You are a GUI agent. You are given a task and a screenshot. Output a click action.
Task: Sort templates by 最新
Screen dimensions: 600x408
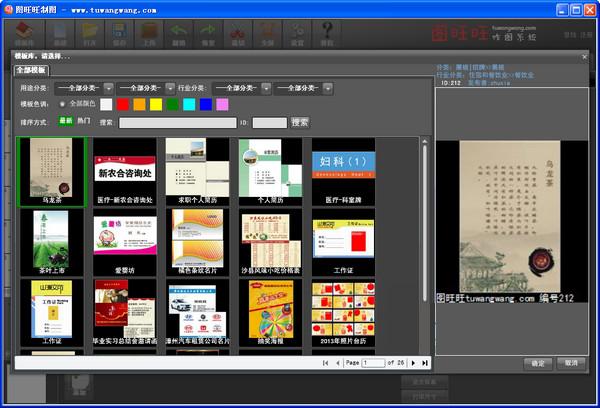66,121
